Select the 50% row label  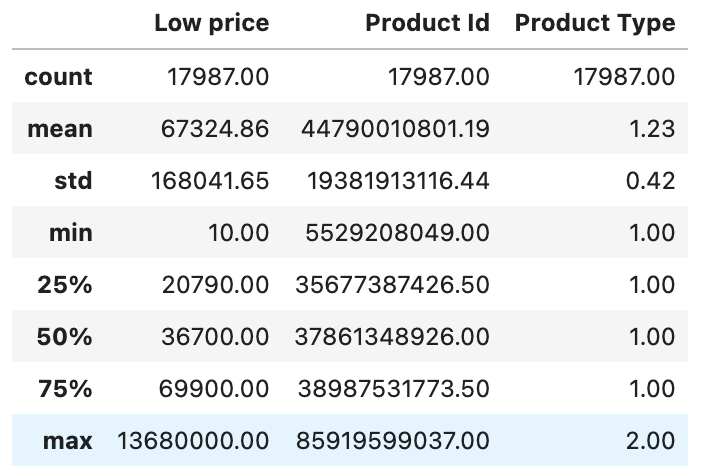tap(65, 337)
